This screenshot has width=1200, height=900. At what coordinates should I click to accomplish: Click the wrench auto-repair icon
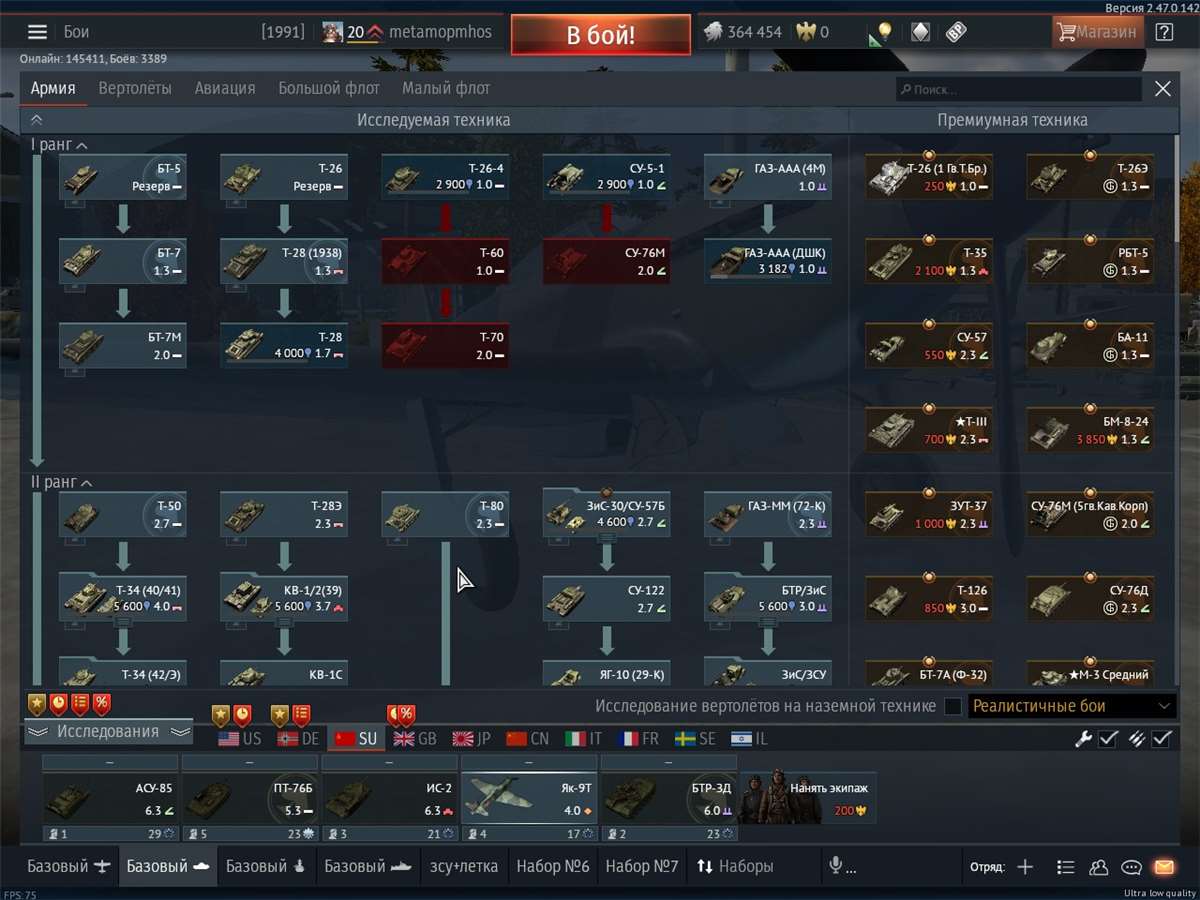pyautogui.click(x=1083, y=739)
